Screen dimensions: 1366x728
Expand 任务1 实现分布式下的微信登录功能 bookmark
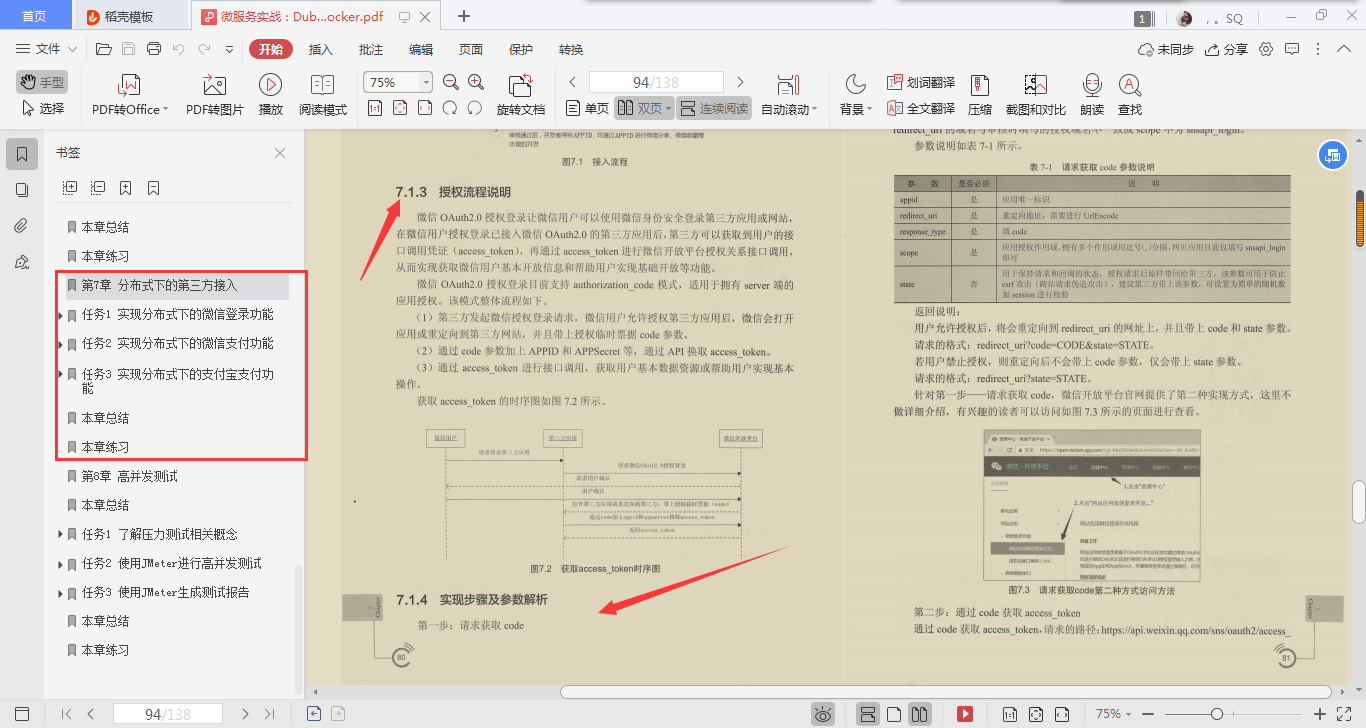pos(60,316)
